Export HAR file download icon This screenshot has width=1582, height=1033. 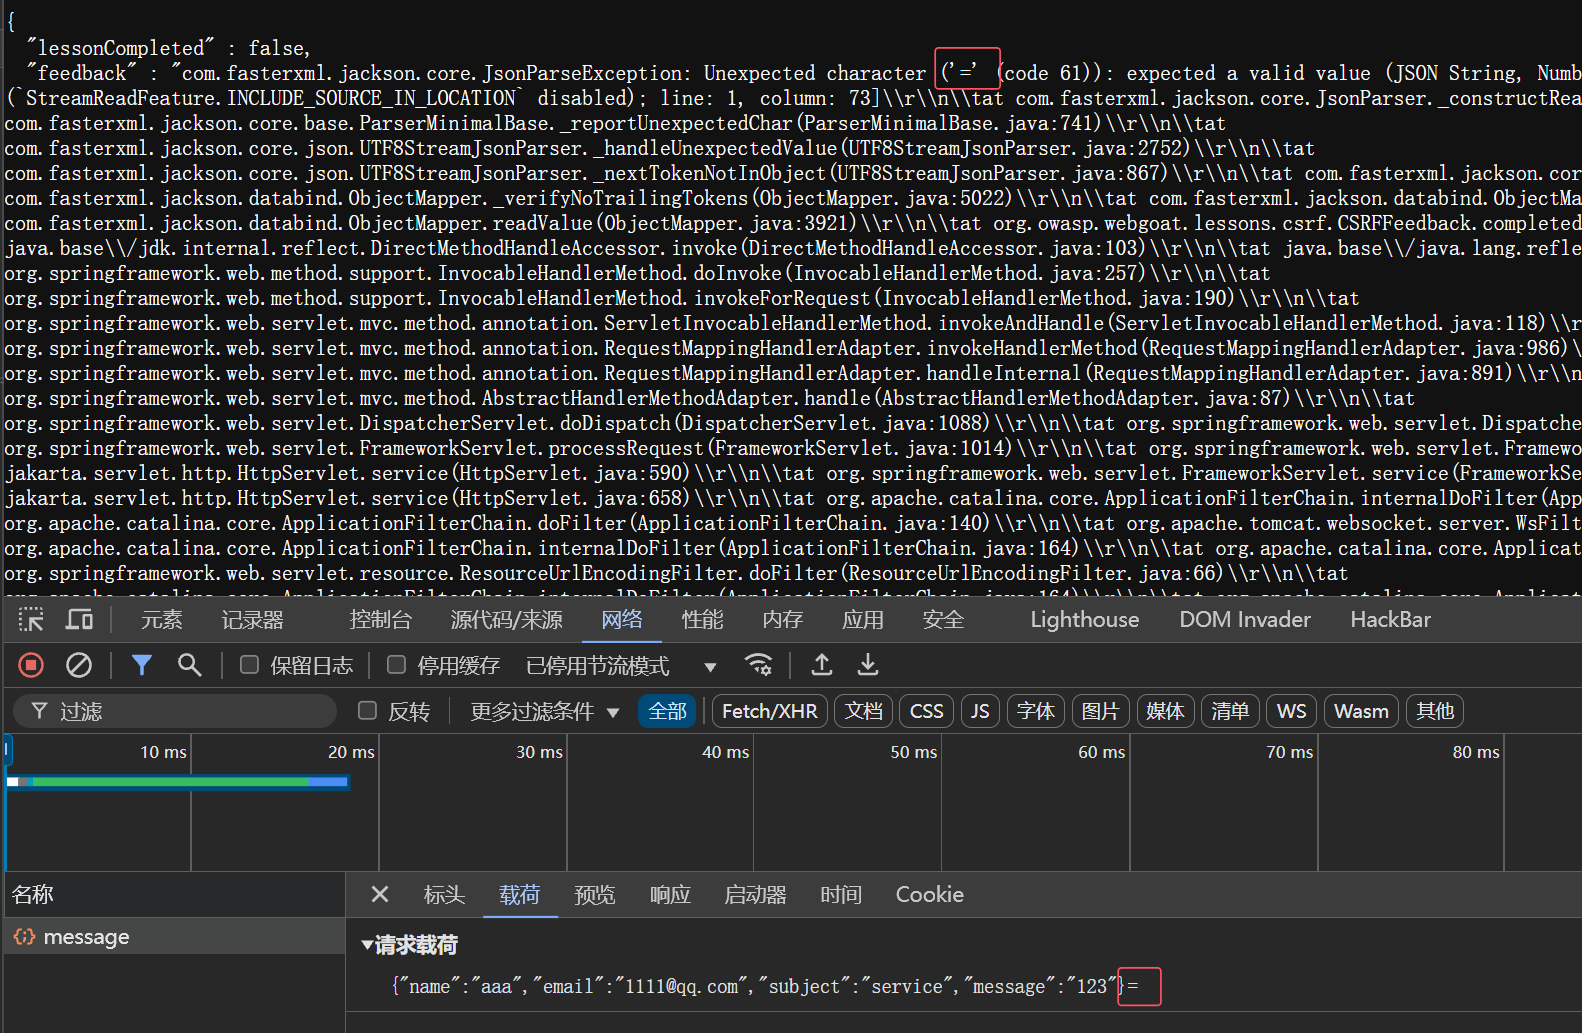pos(868,665)
